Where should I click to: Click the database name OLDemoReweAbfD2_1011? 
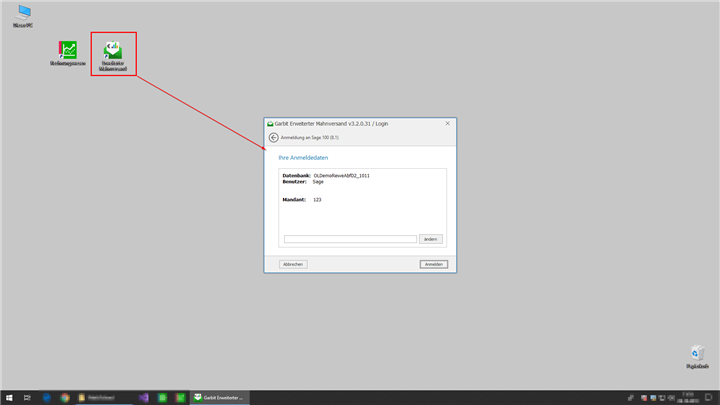pos(341,175)
